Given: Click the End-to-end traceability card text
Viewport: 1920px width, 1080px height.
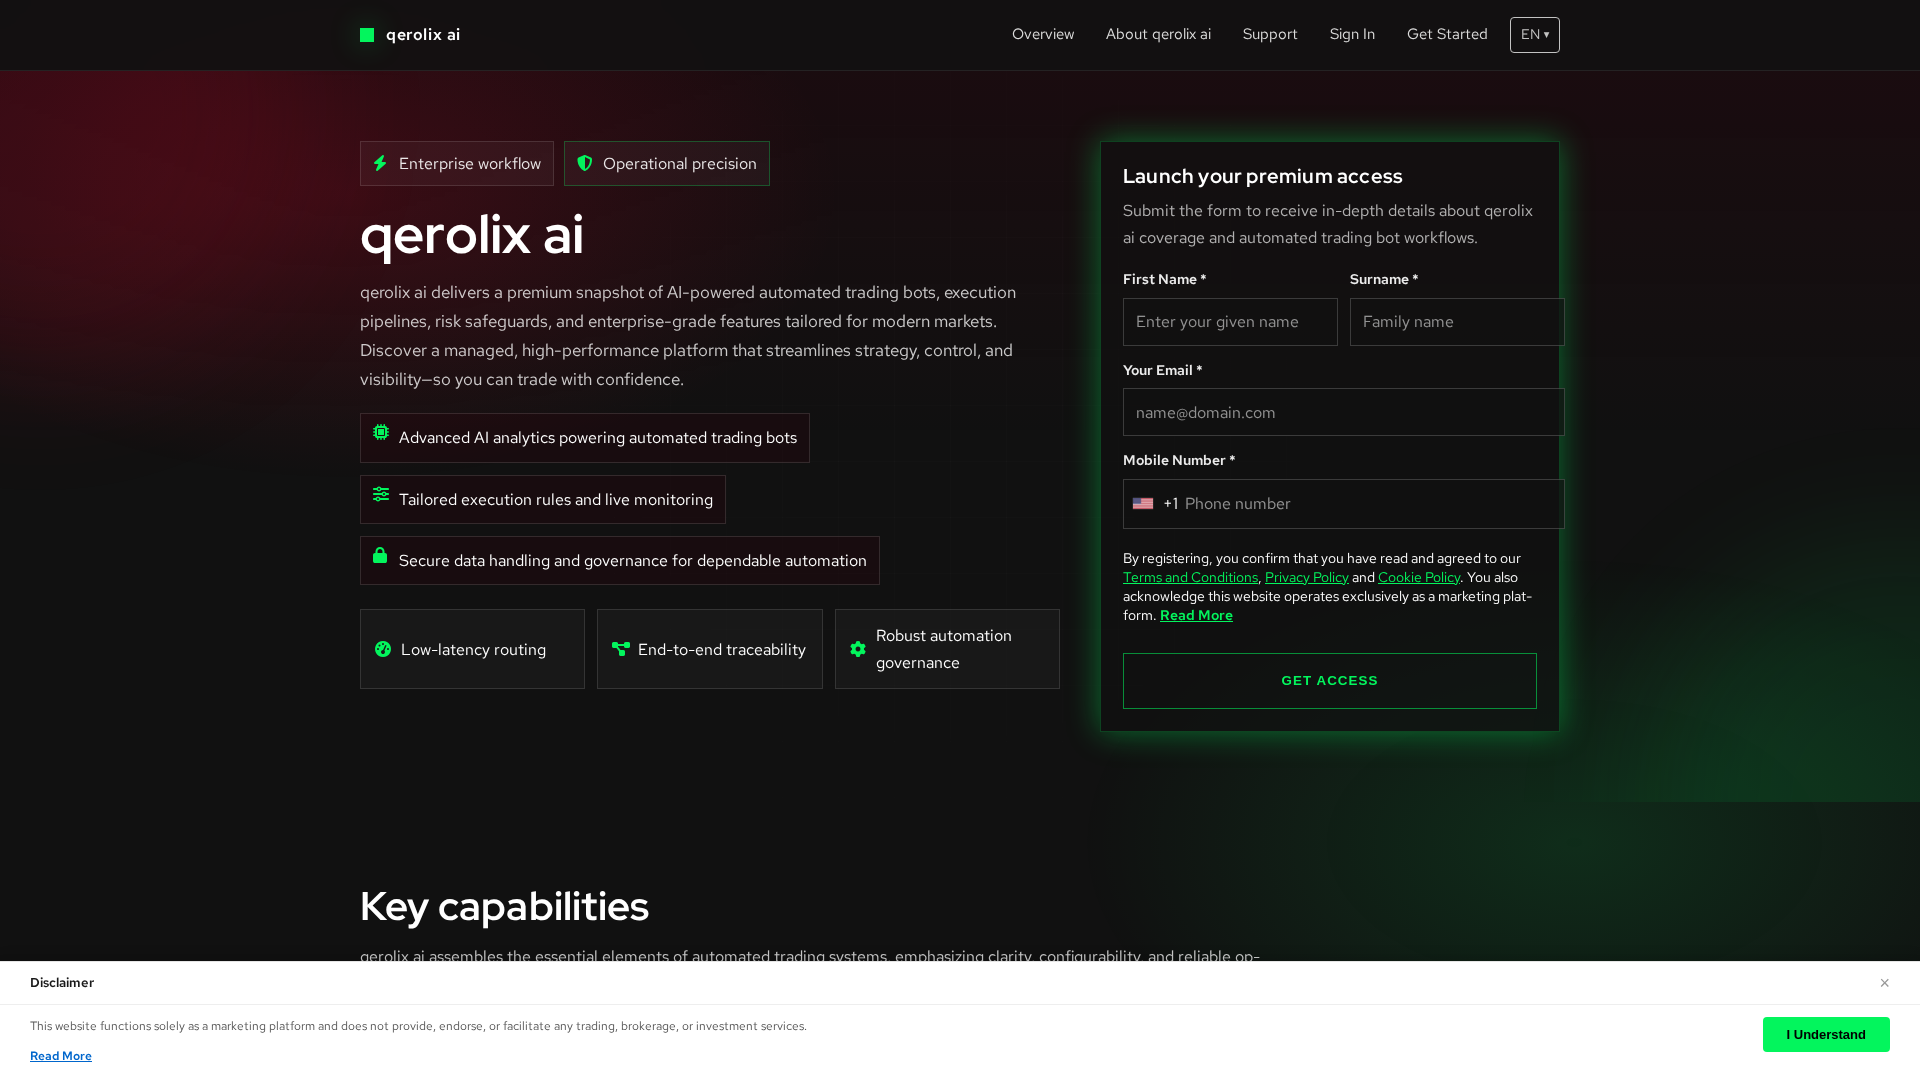Looking at the screenshot, I should [x=722, y=650].
